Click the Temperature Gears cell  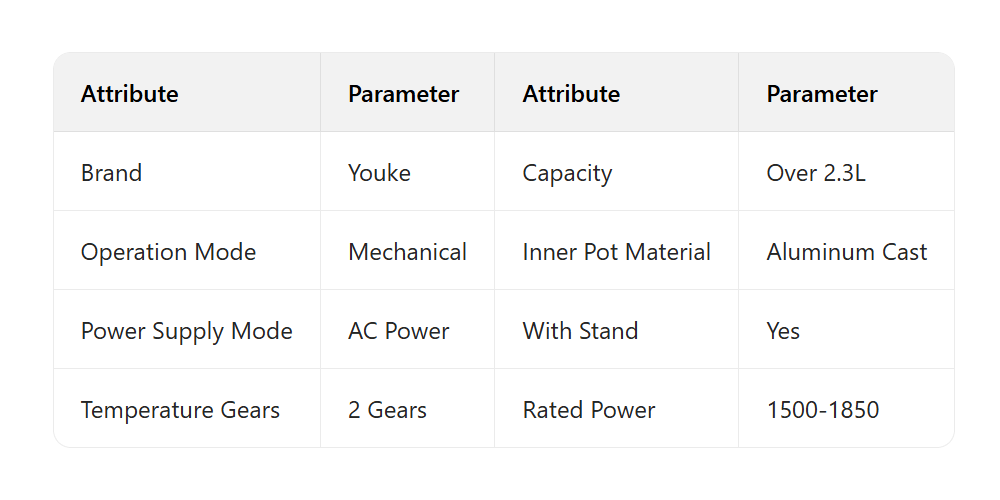180,410
